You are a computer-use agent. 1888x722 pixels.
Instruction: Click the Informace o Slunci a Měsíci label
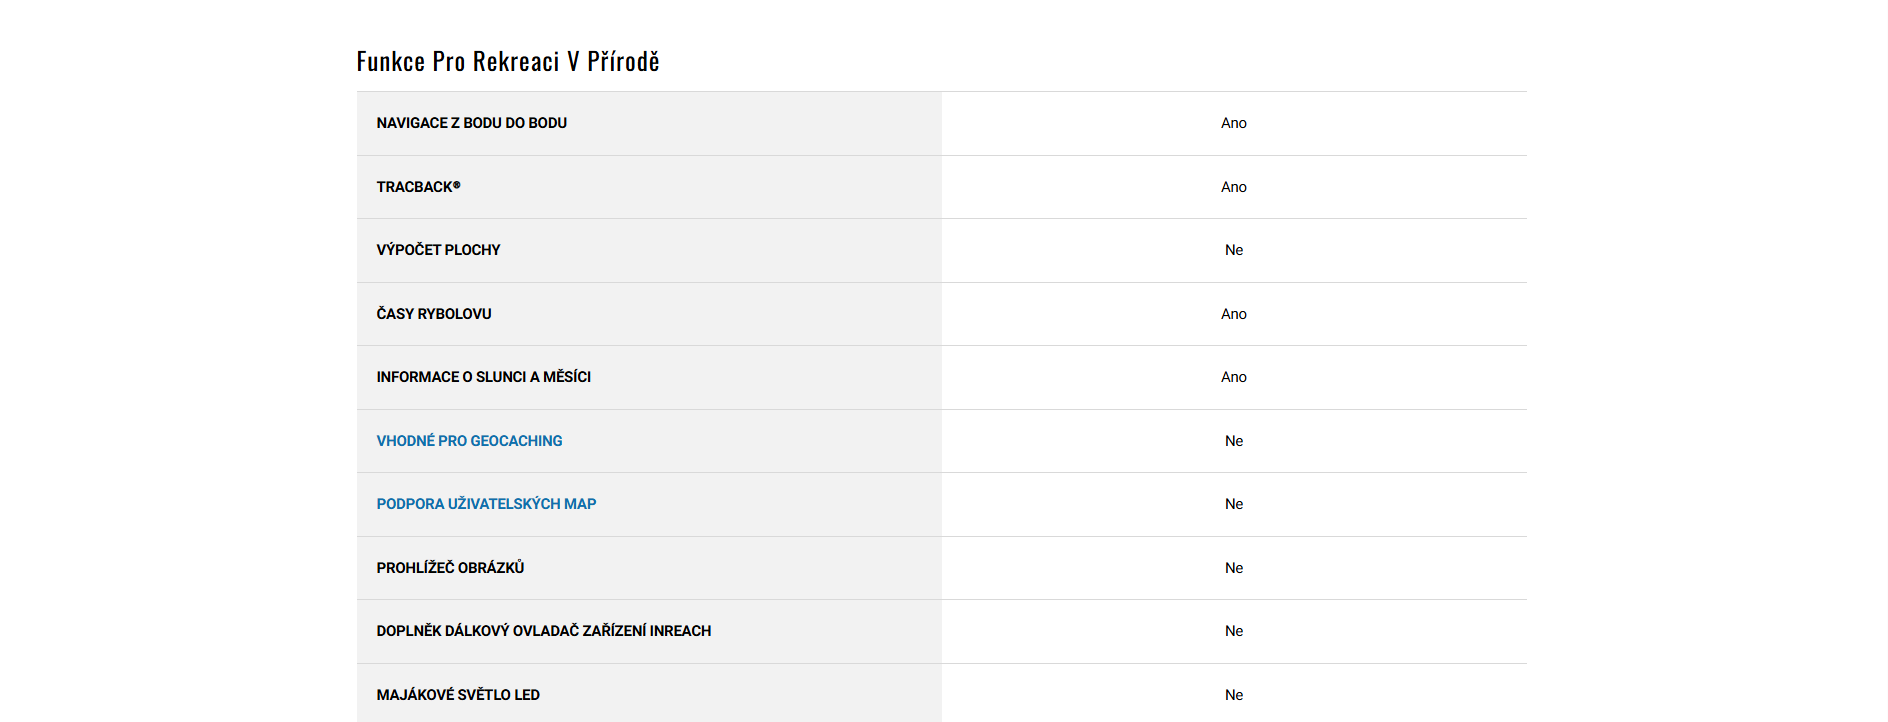tap(483, 377)
